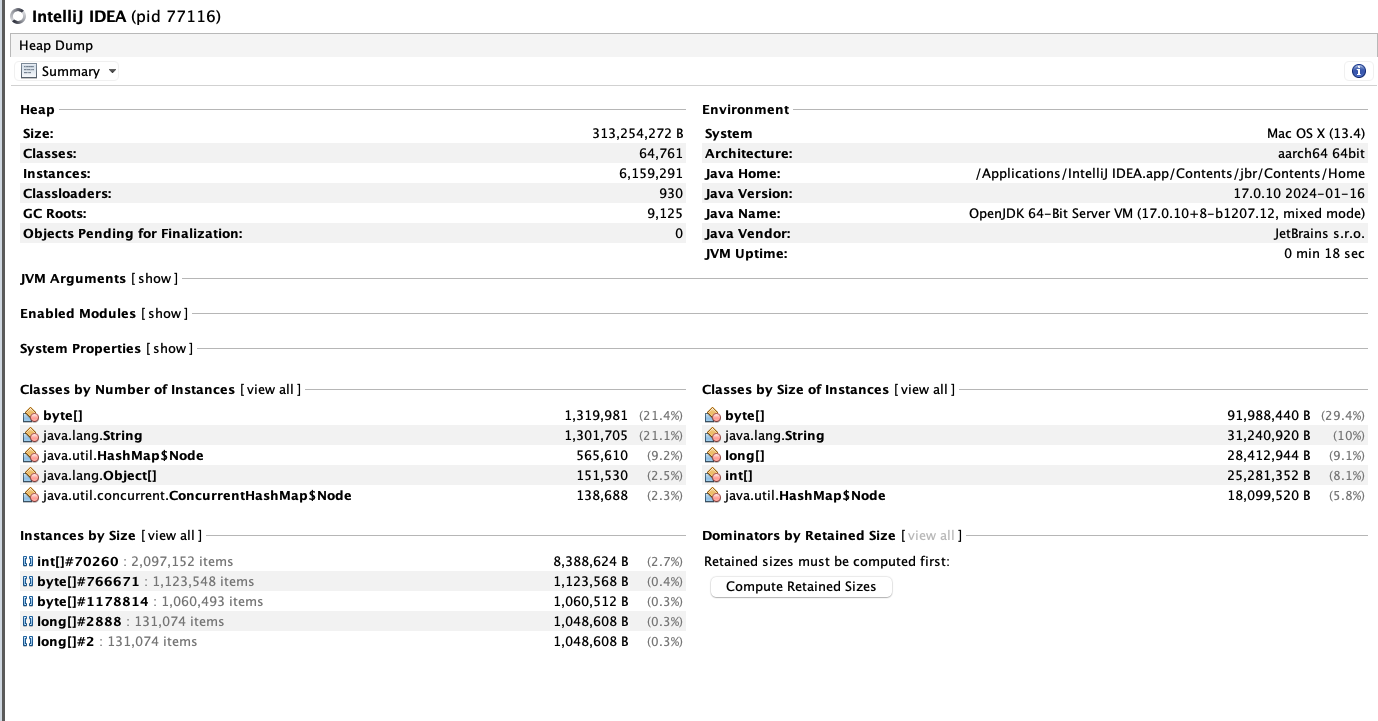The height and width of the screenshot is (721, 1378).
Task: View all Classes by Size of Instances
Action: coord(924,390)
